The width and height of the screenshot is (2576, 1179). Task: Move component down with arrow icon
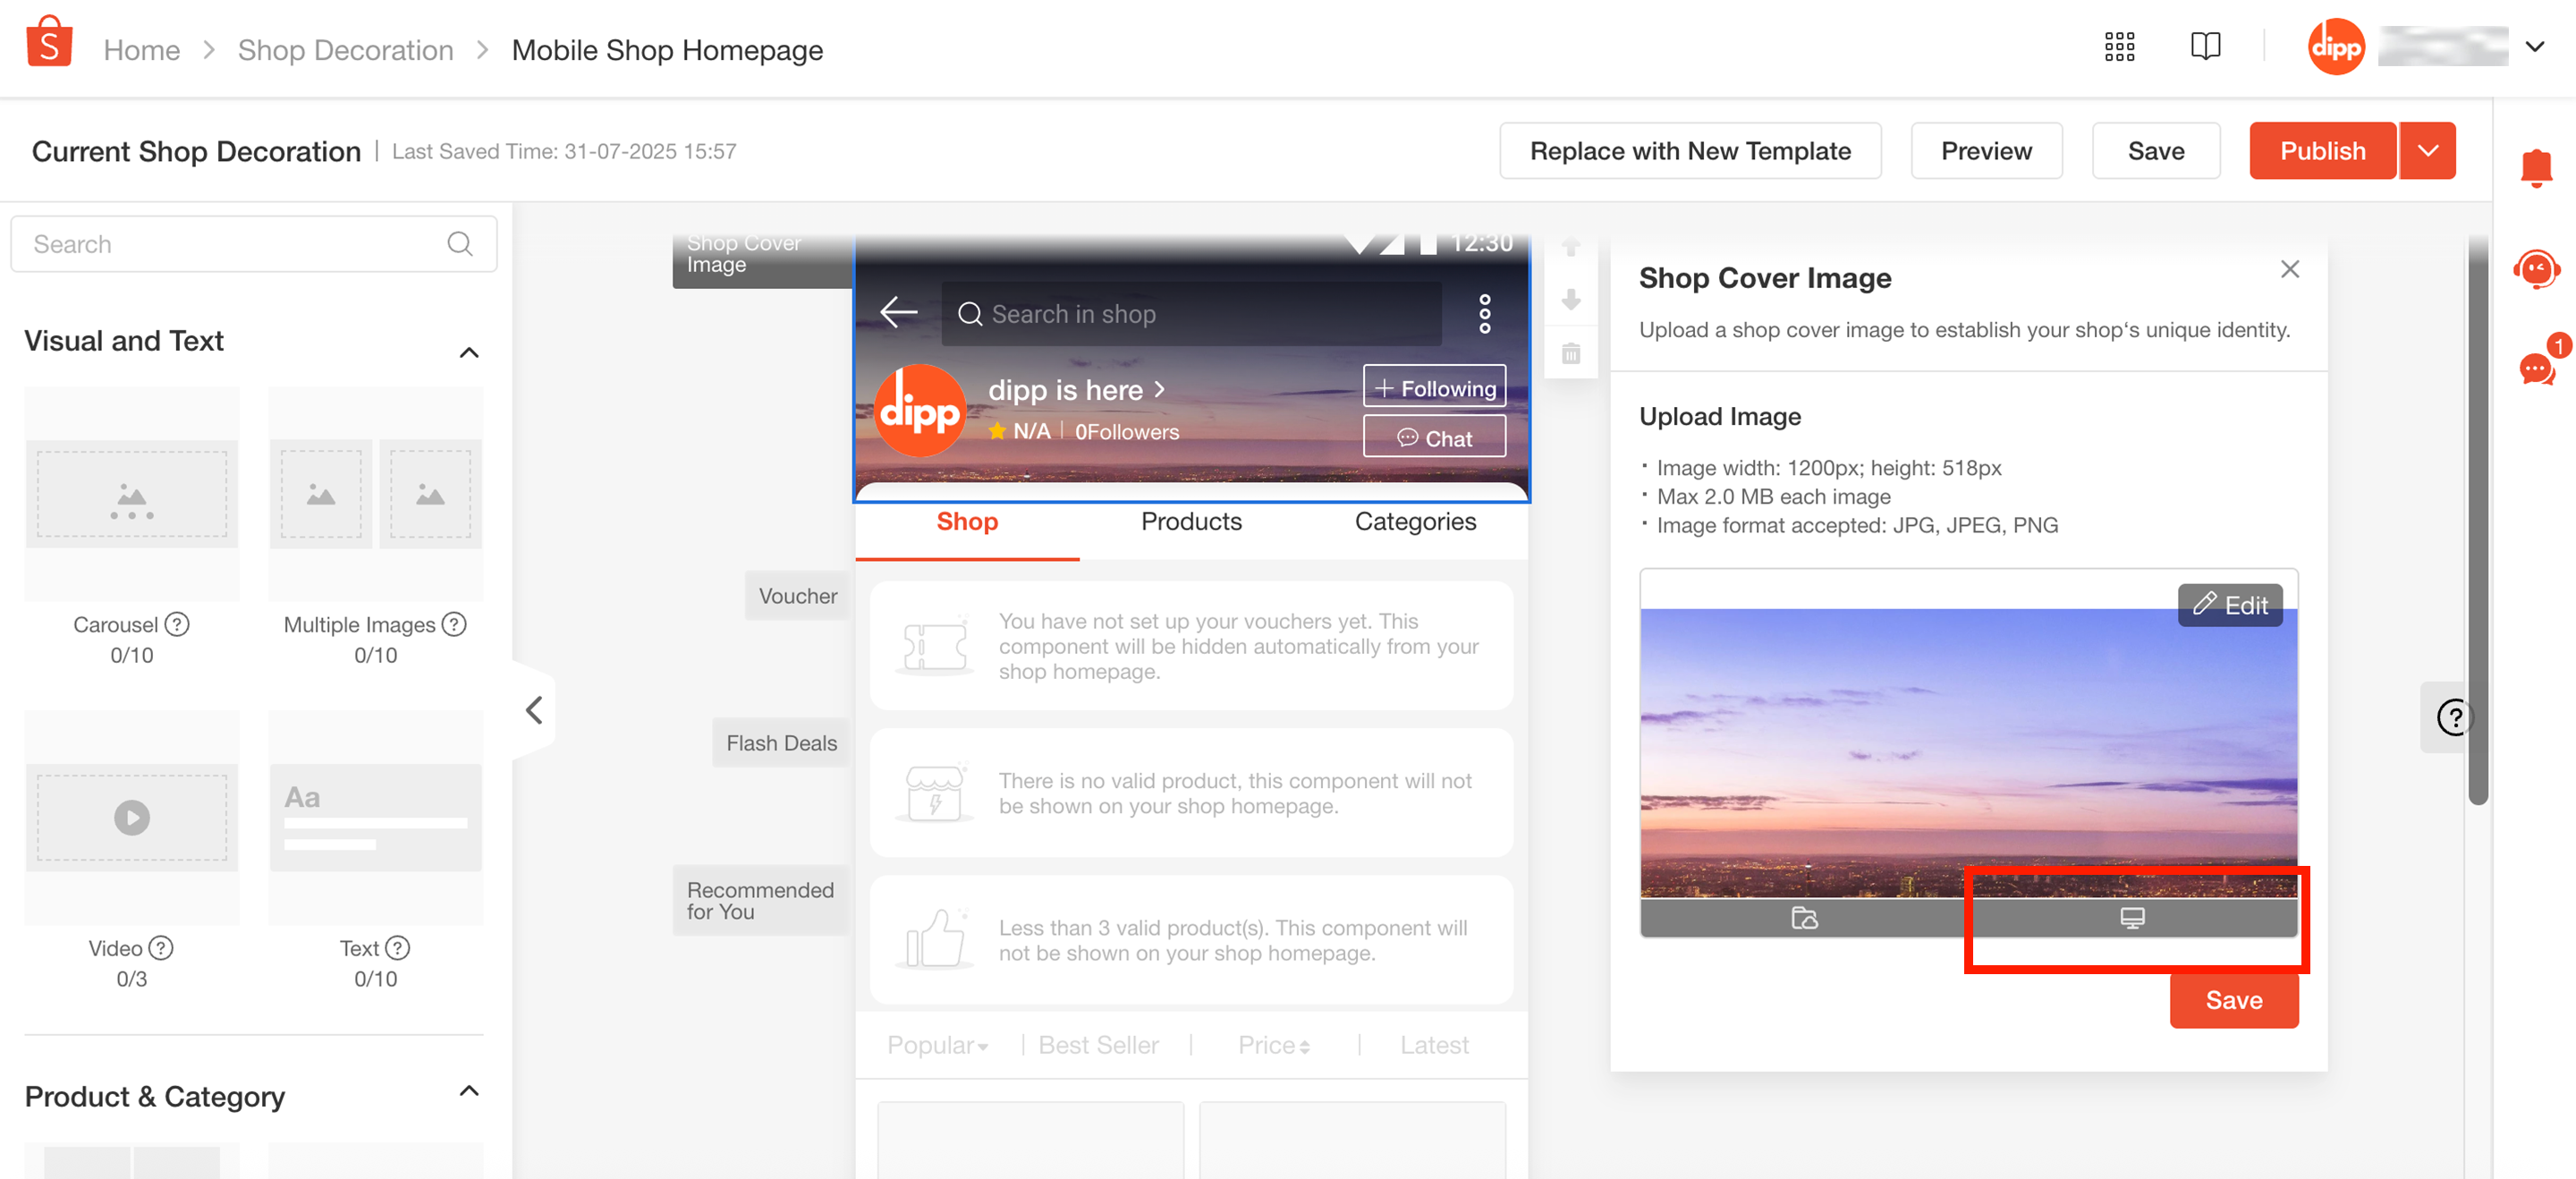pos(1571,299)
